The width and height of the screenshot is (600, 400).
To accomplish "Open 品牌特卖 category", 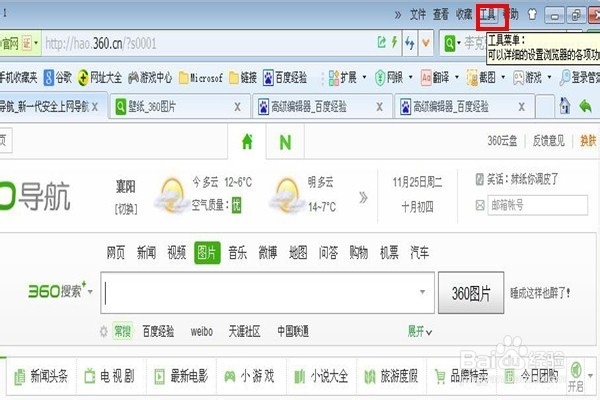I will point(461,376).
